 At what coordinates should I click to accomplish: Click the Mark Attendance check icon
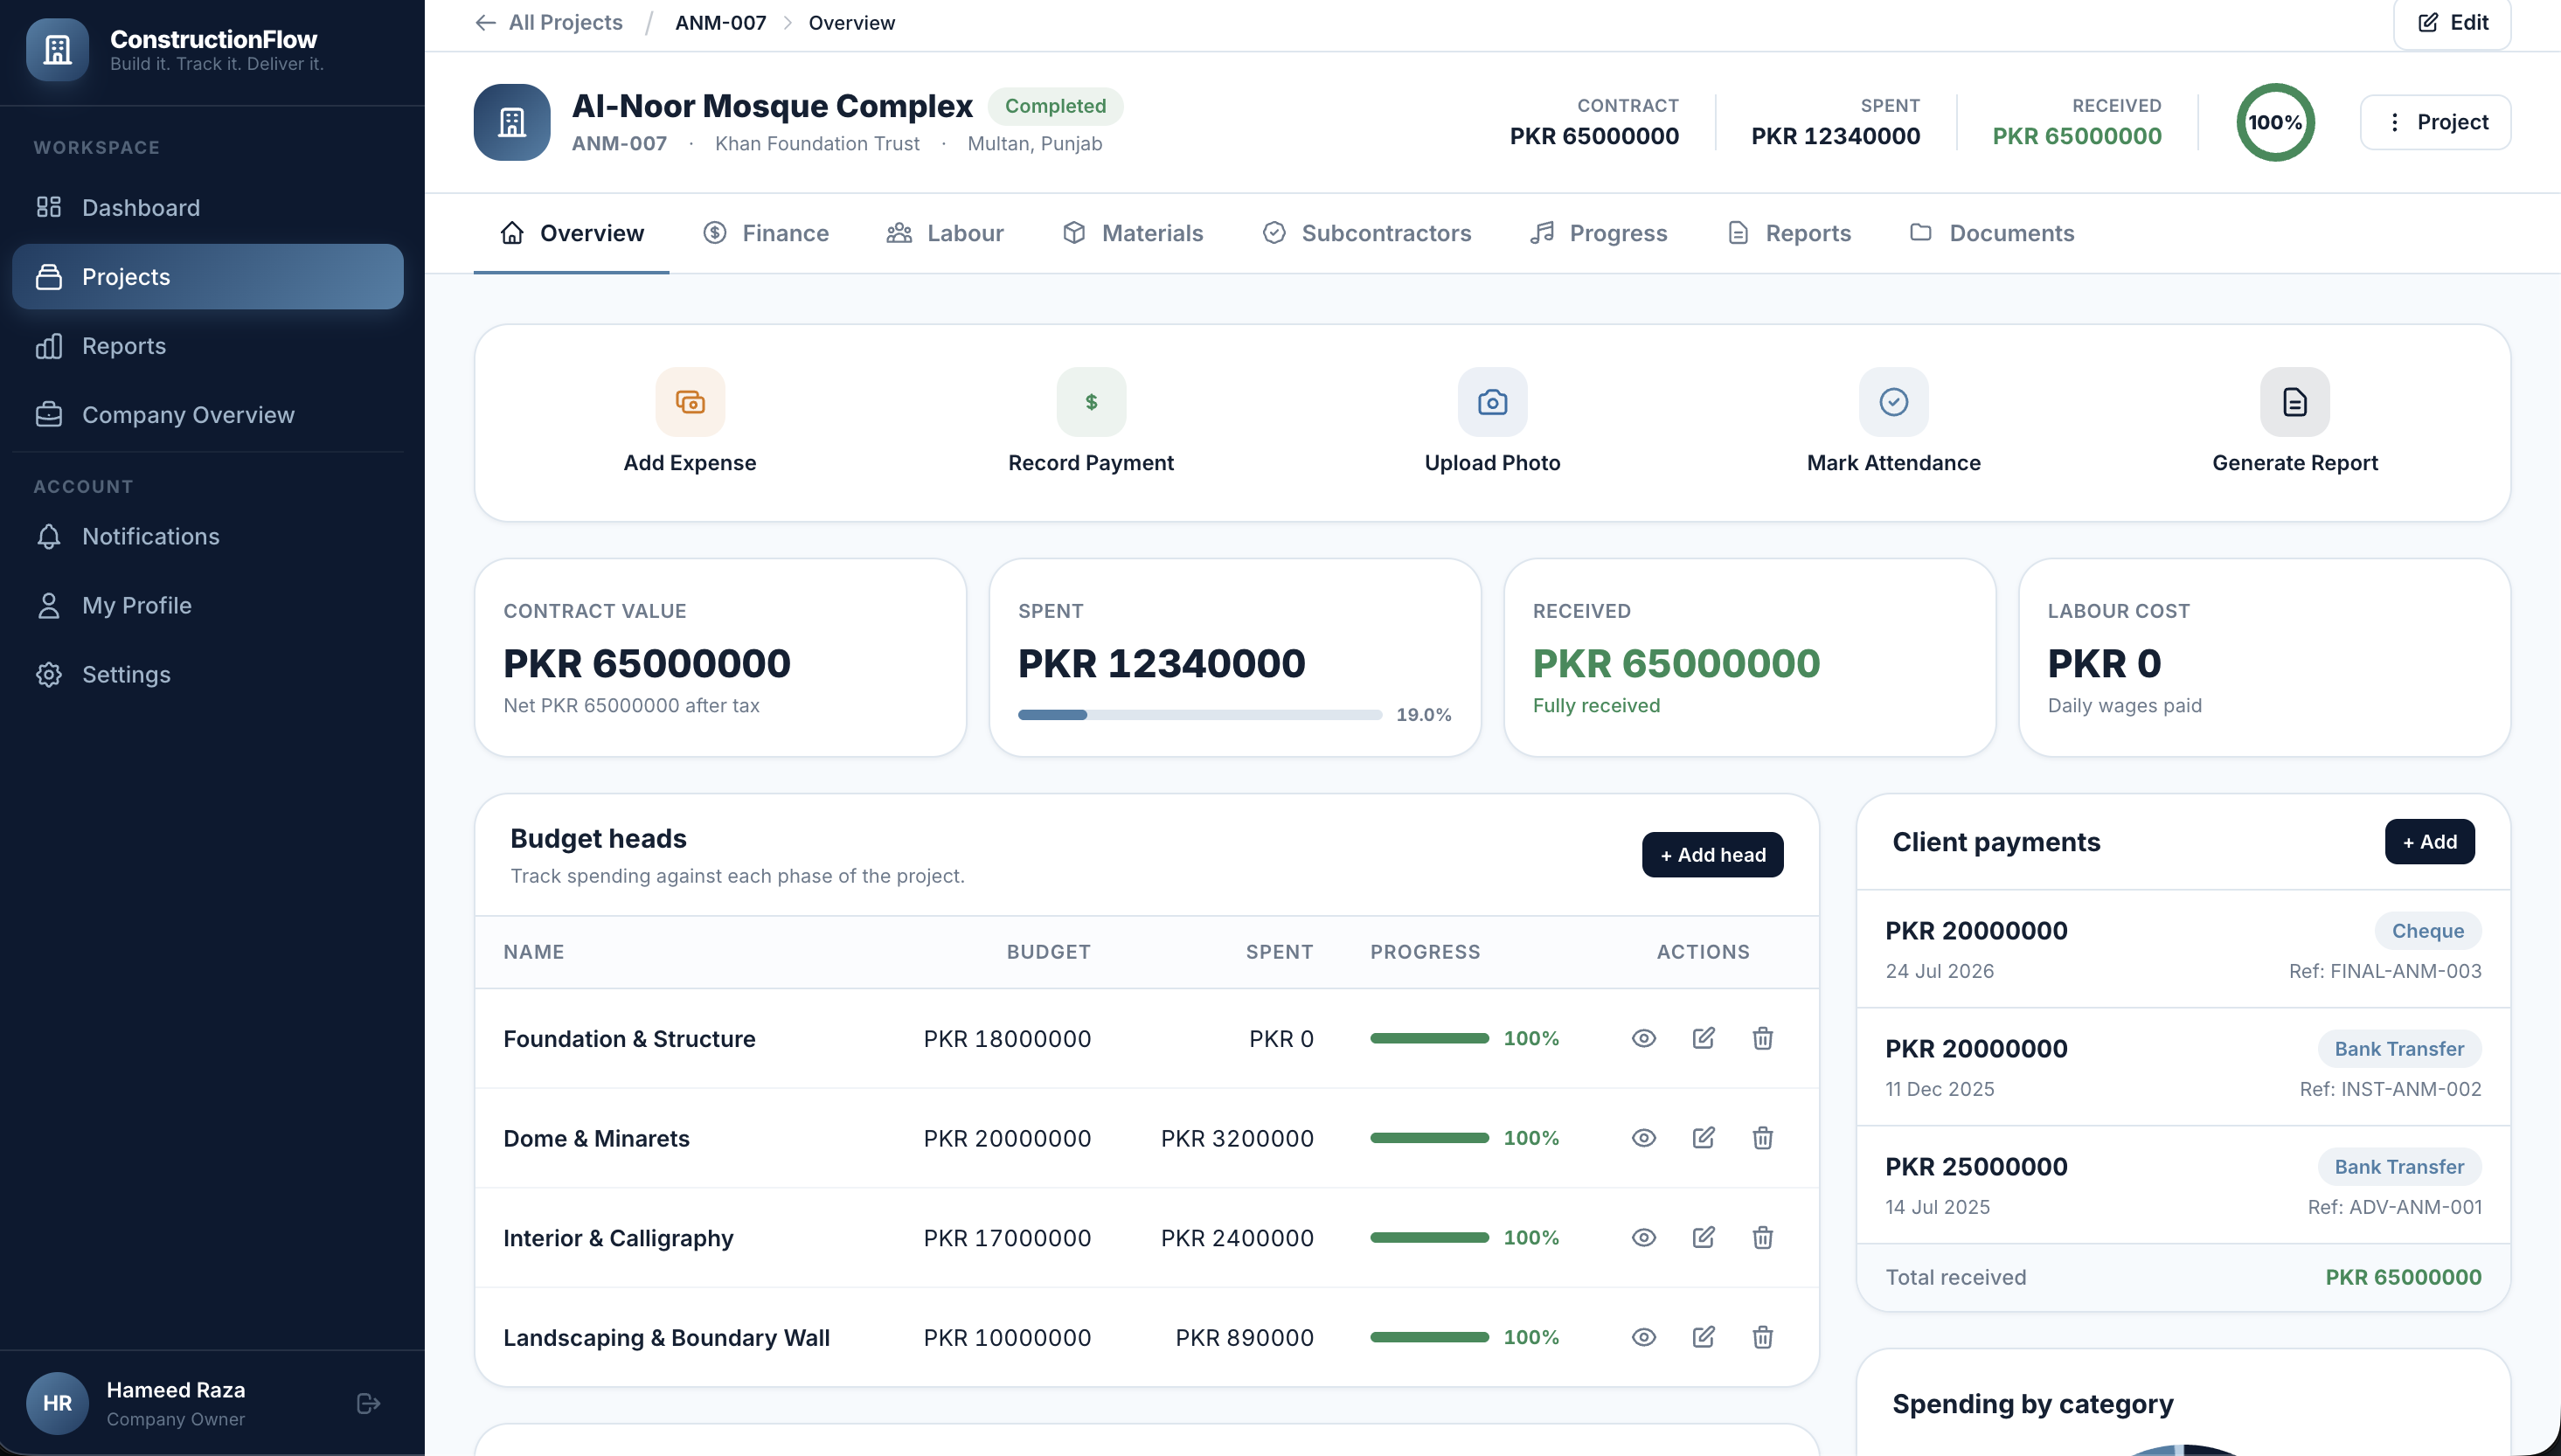click(1893, 402)
